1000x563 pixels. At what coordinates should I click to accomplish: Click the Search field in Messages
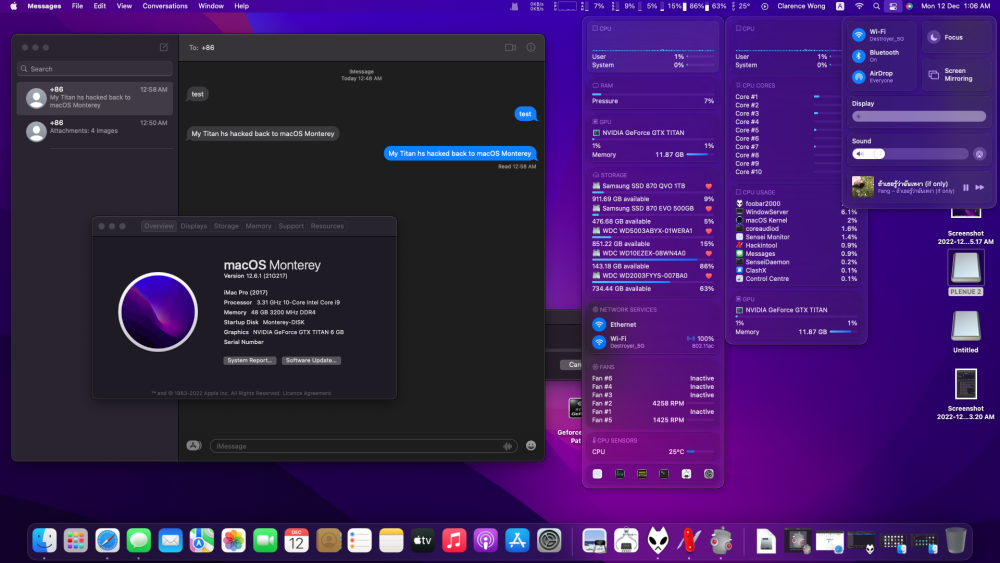[95, 68]
